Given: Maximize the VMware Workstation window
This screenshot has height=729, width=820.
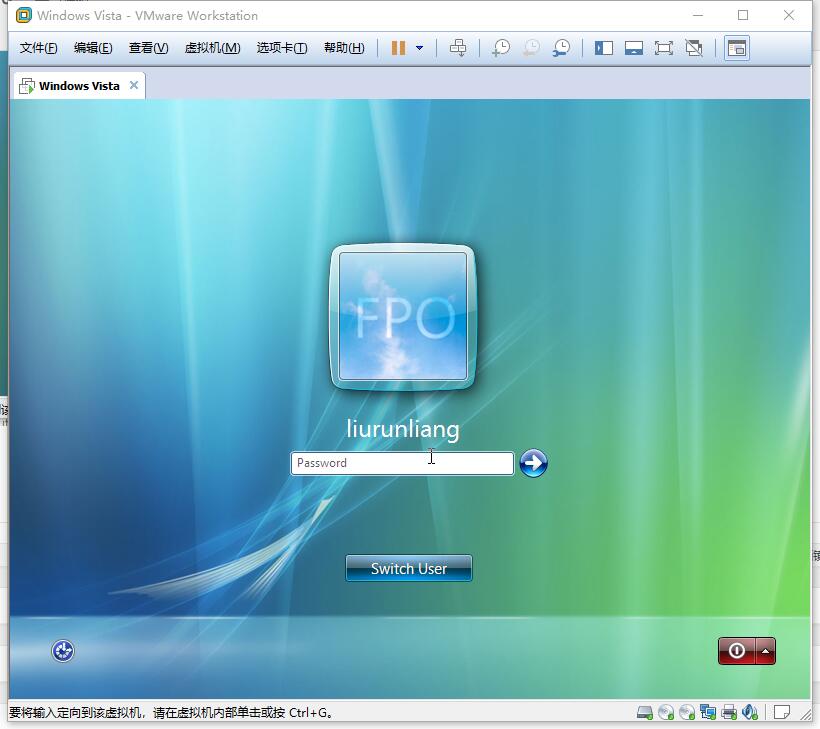Looking at the screenshot, I should 743,15.
